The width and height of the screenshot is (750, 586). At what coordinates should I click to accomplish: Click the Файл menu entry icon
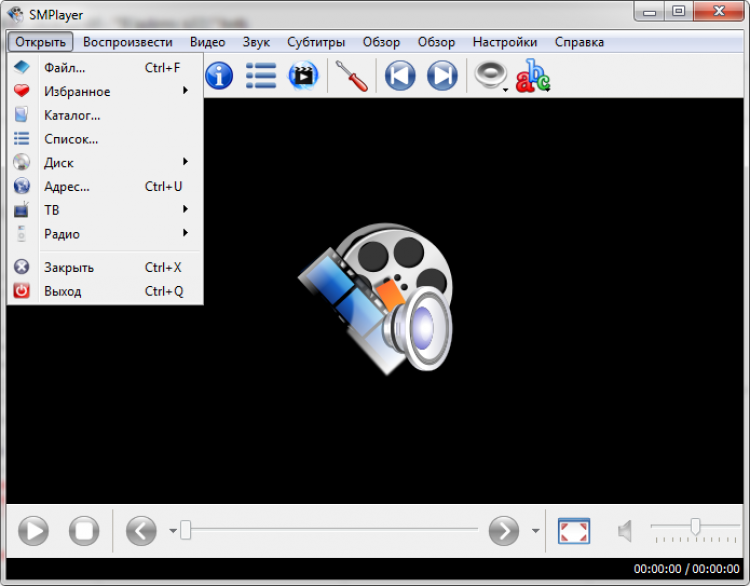(x=22, y=67)
